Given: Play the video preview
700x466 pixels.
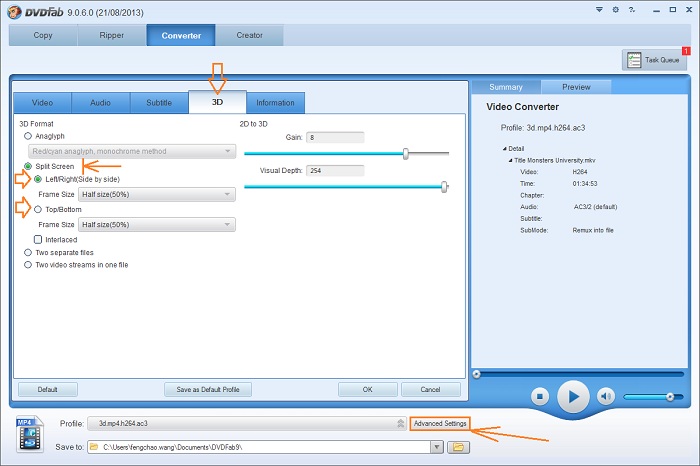Looking at the screenshot, I should tap(573, 396).
